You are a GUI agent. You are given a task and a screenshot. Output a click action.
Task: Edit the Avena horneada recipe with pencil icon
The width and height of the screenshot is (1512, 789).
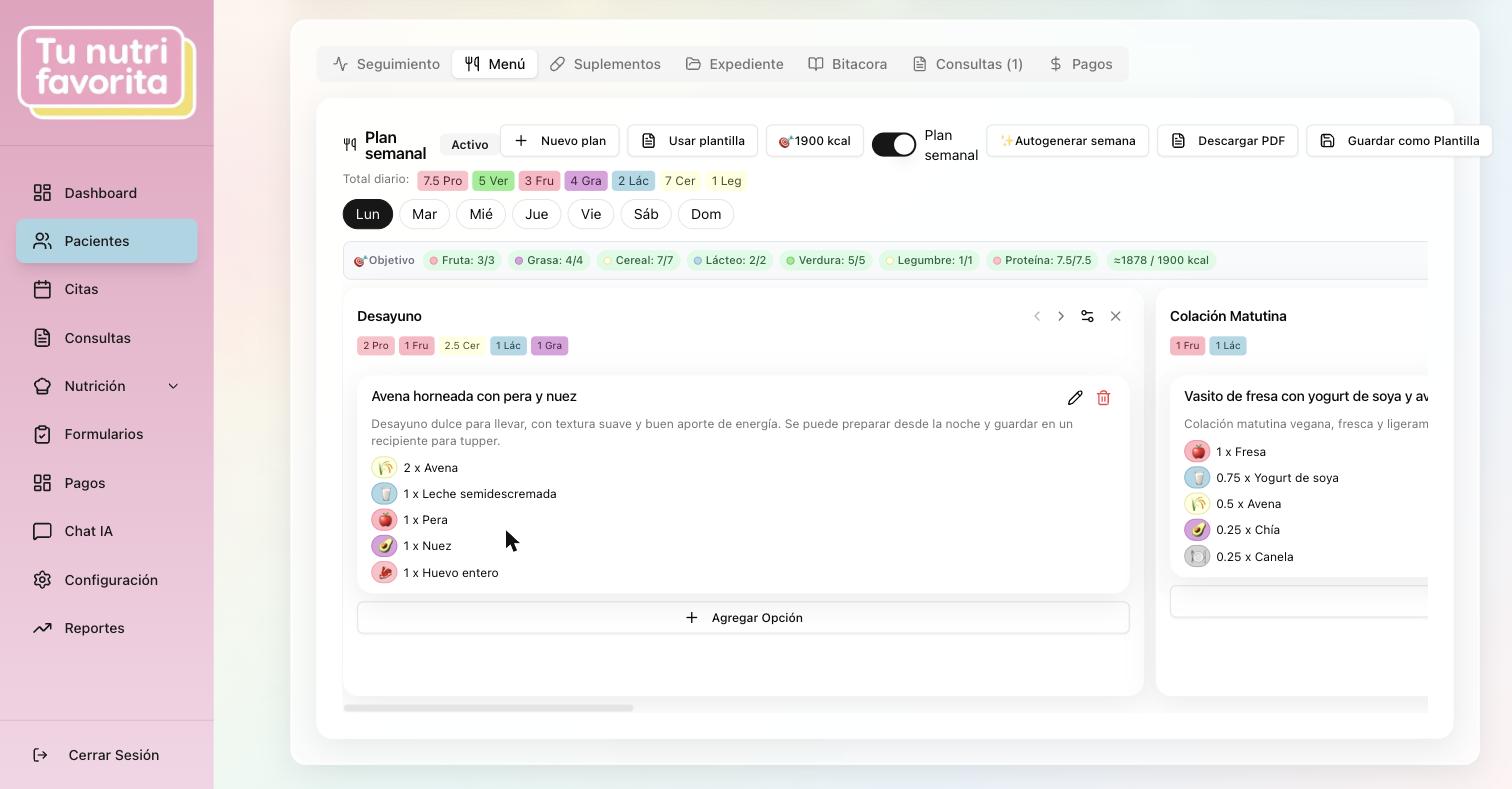1075,398
